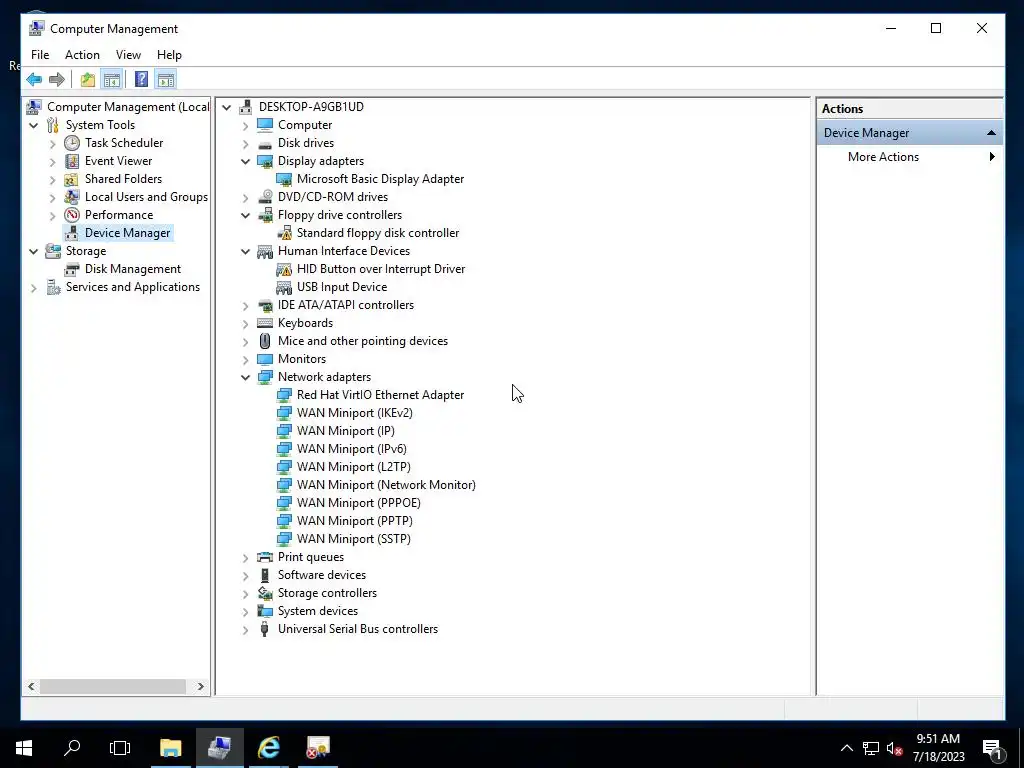Select the Monitors category
This screenshot has height=768, width=1024.
[x=301, y=359]
